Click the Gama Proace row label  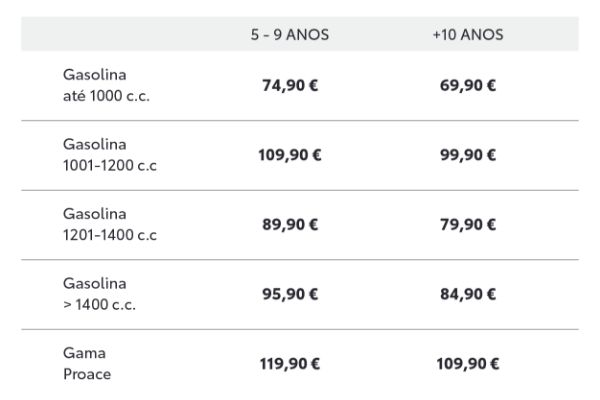[87, 363]
